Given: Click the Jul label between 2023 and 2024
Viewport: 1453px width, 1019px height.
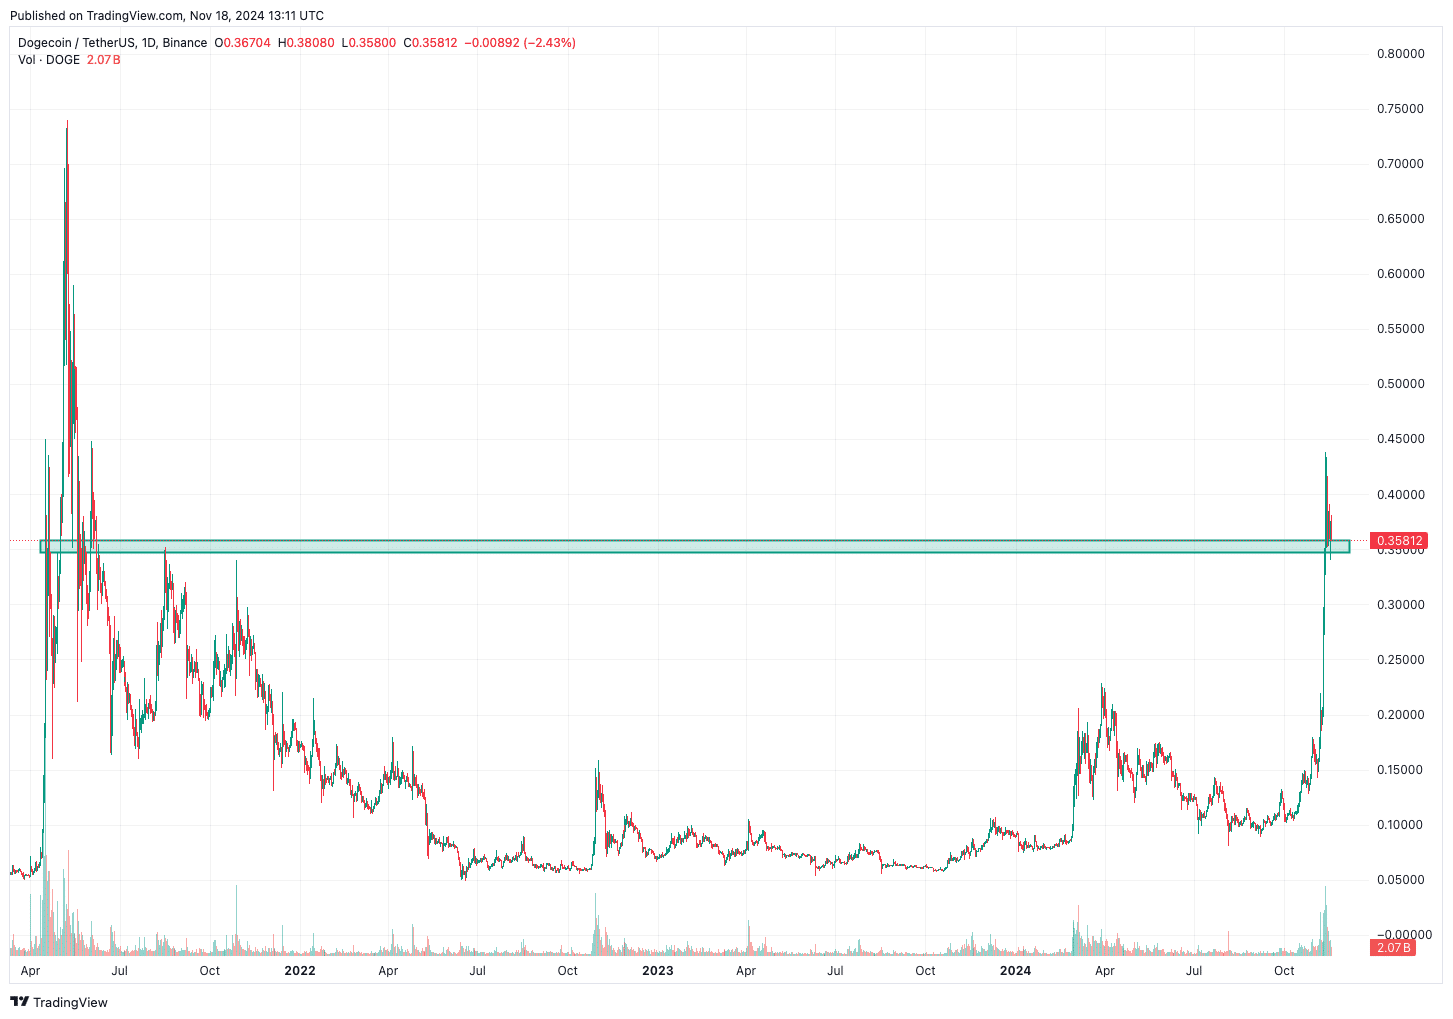Looking at the screenshot, I should click(836, 970).
